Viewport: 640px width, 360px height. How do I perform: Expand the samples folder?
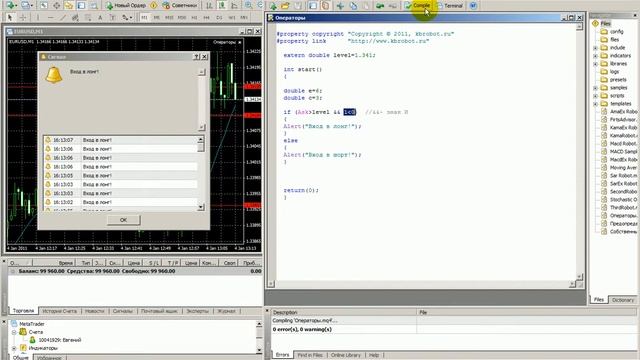[x=595, y=88]
